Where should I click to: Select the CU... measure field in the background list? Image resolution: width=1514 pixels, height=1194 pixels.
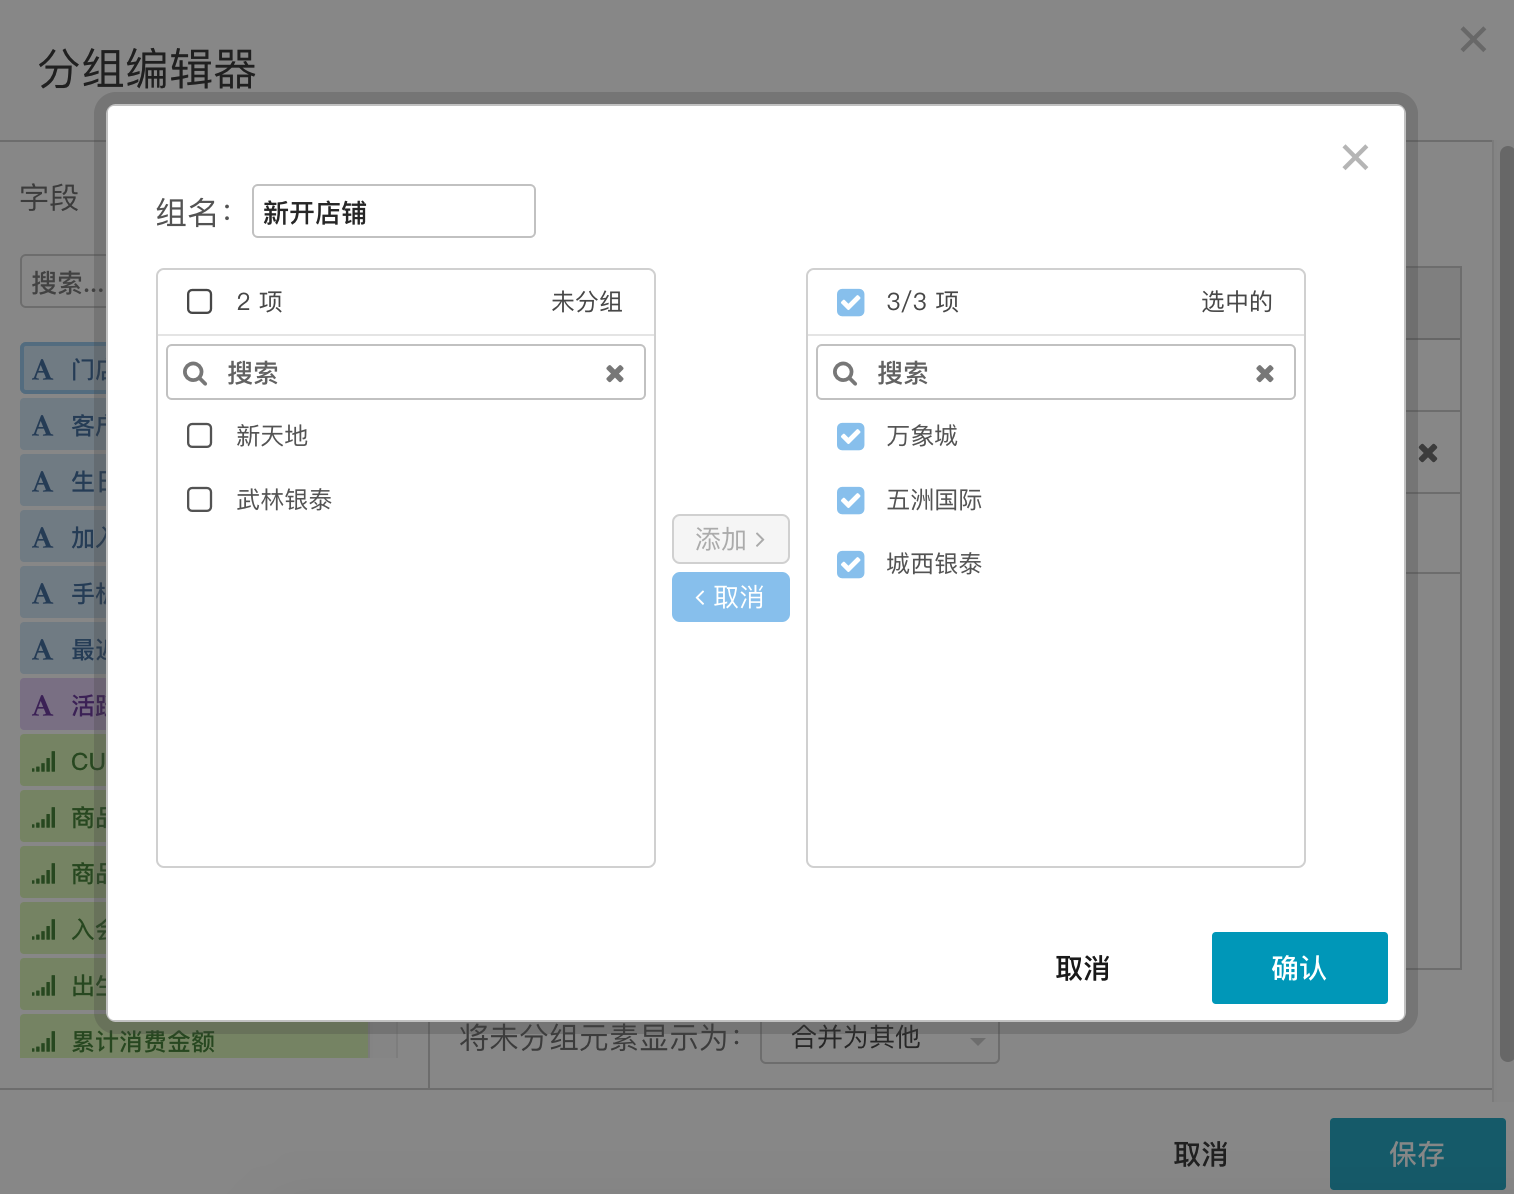pyautogui.click(x=63, y=762)
